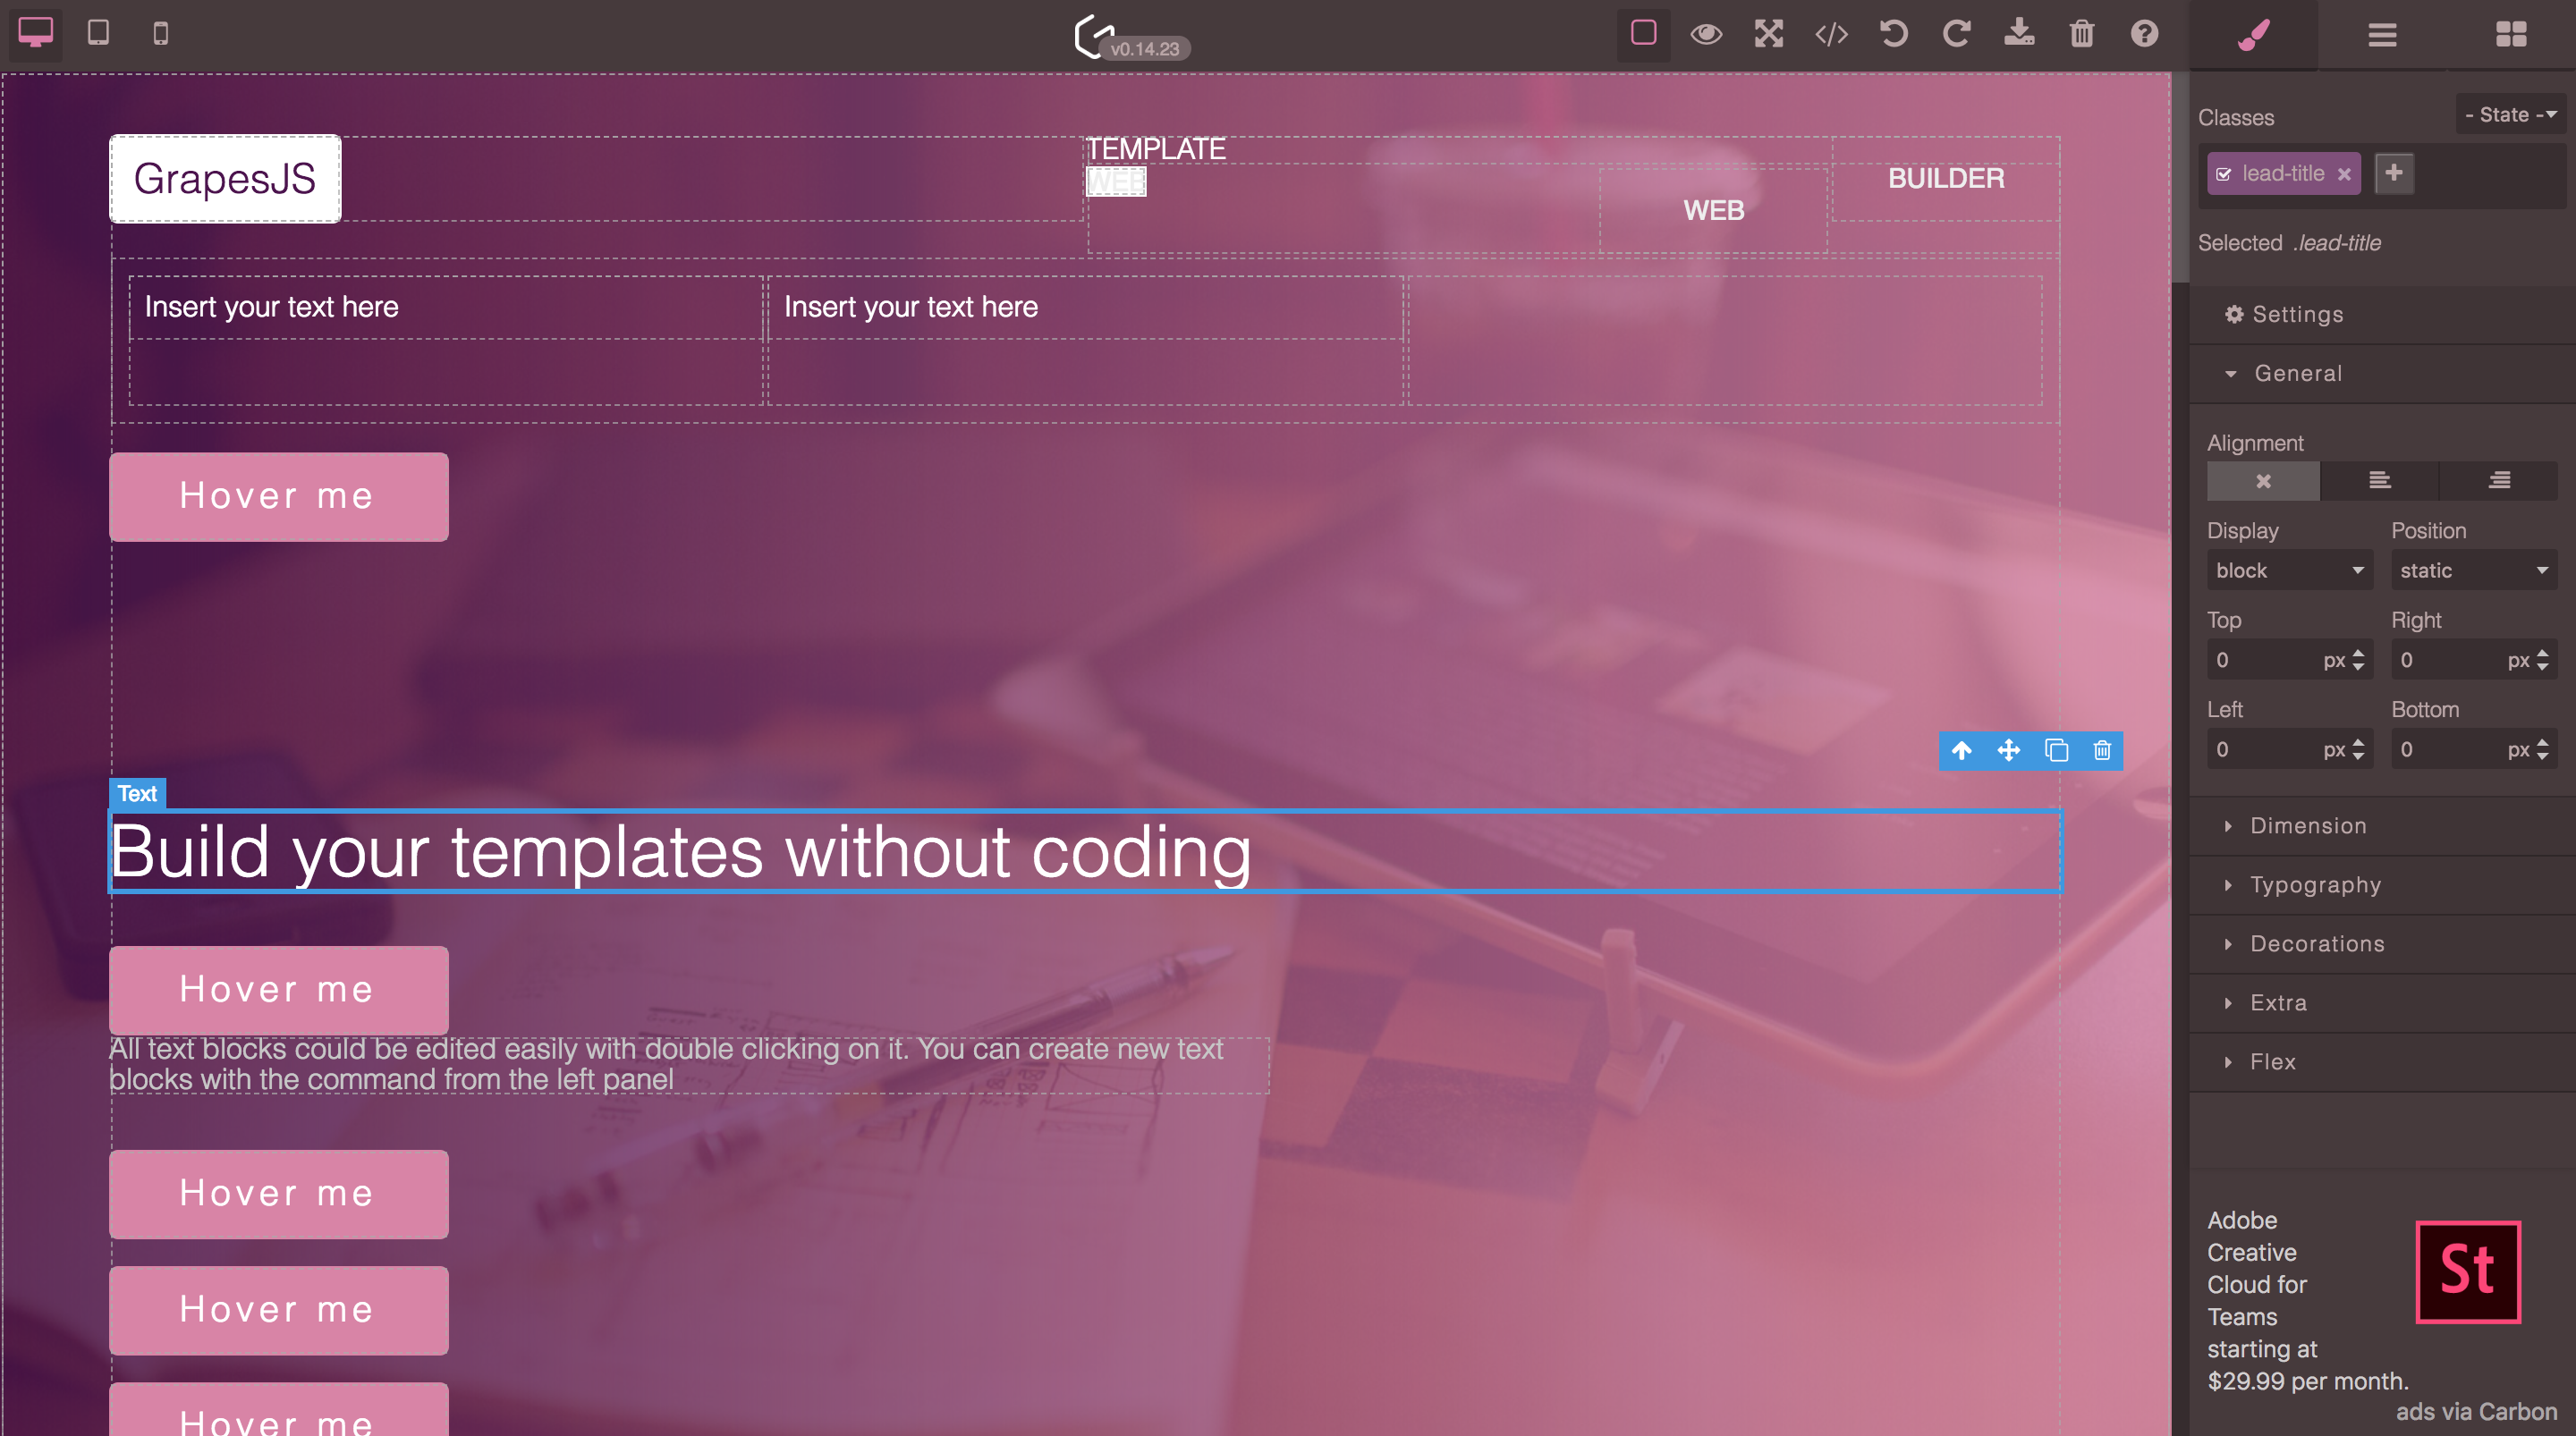This screenshot has height=1436, width=2576.
Task: Click the redo arrow icon
Action: pos(1956,34)
